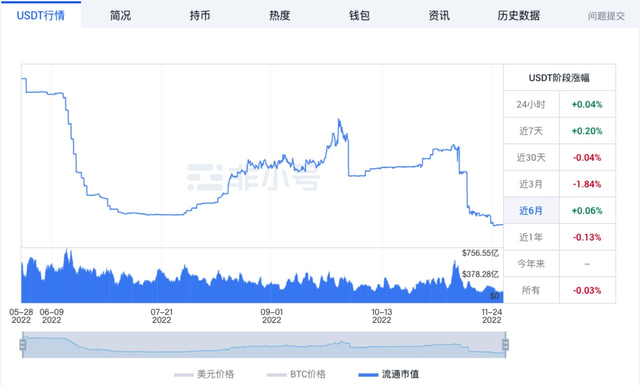The width and height of the screenshot is (640, 386).
Task: Click the 09-01 2022 date axis label
Action: 271,316
